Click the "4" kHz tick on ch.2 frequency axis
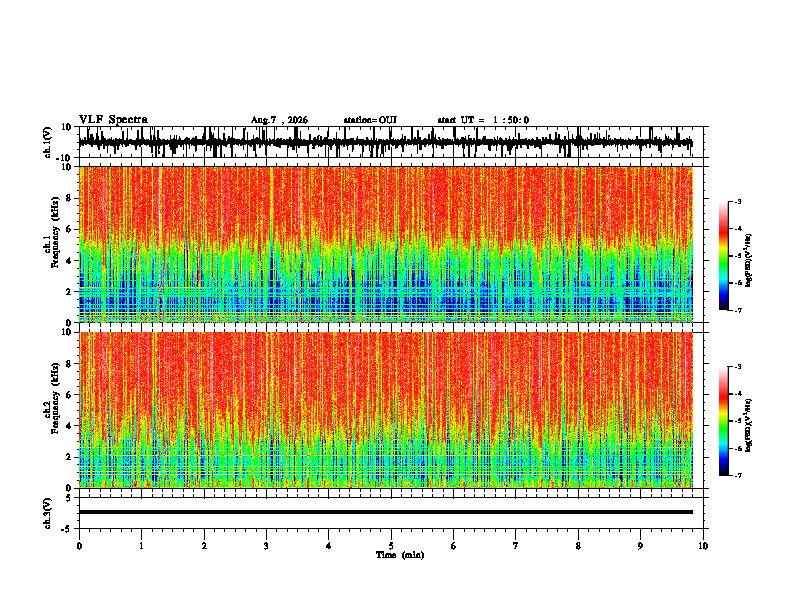The width and height of the screenshot is (792, 612). [70, 426]
